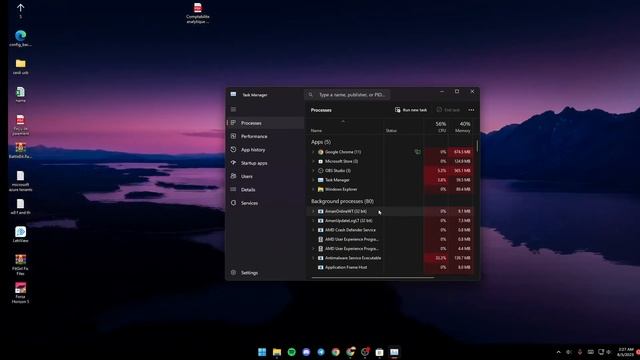Open the Users tab

[266, 176]
